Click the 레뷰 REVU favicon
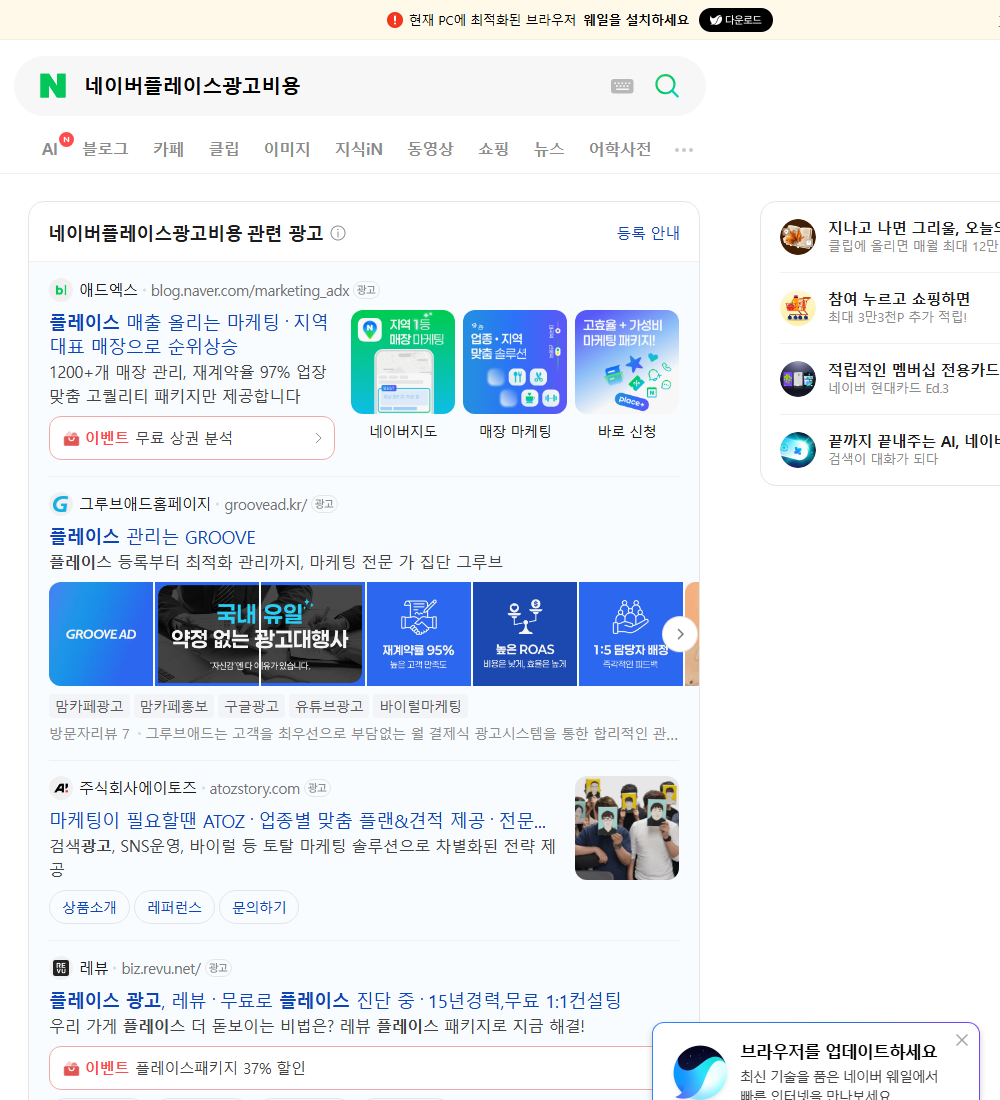 (61, 968)
